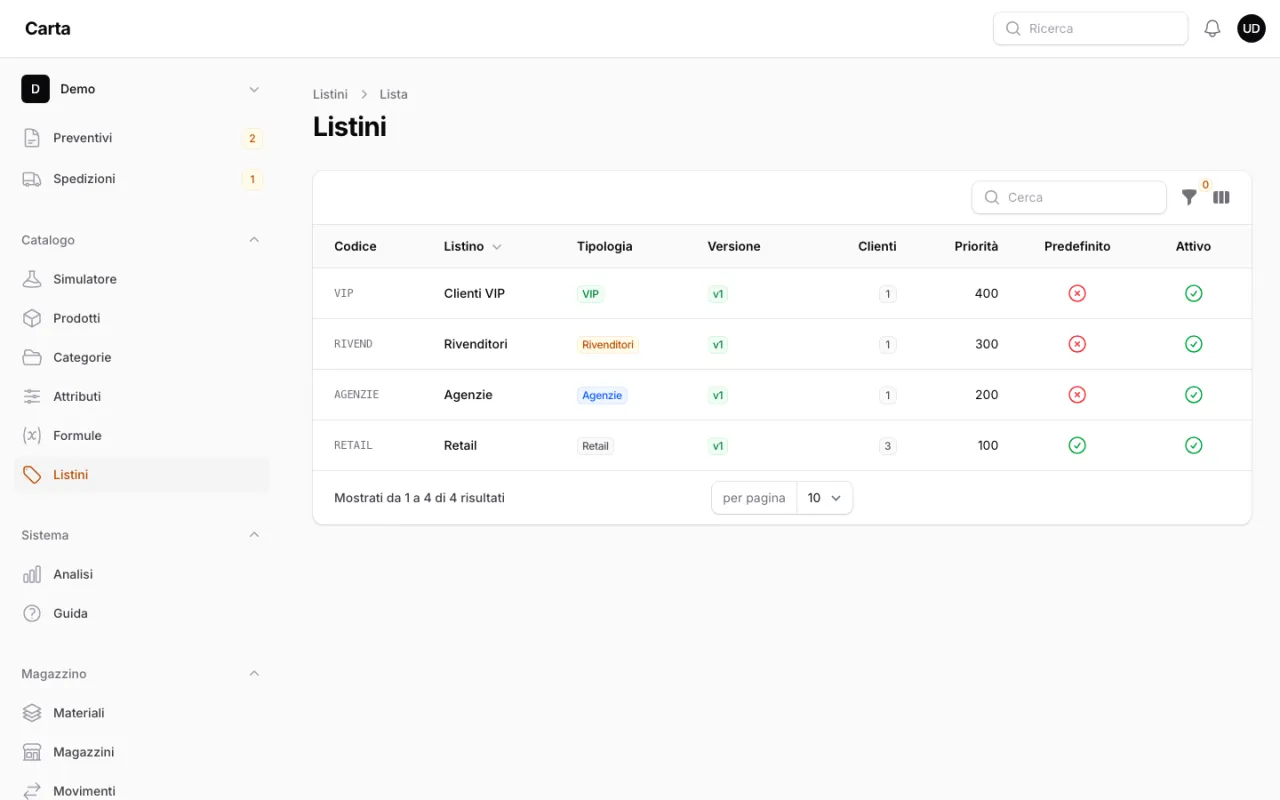1280x800 pixels.
Task: Open Analisi via its bar chart icon
Action: click(x=32, y=574)
